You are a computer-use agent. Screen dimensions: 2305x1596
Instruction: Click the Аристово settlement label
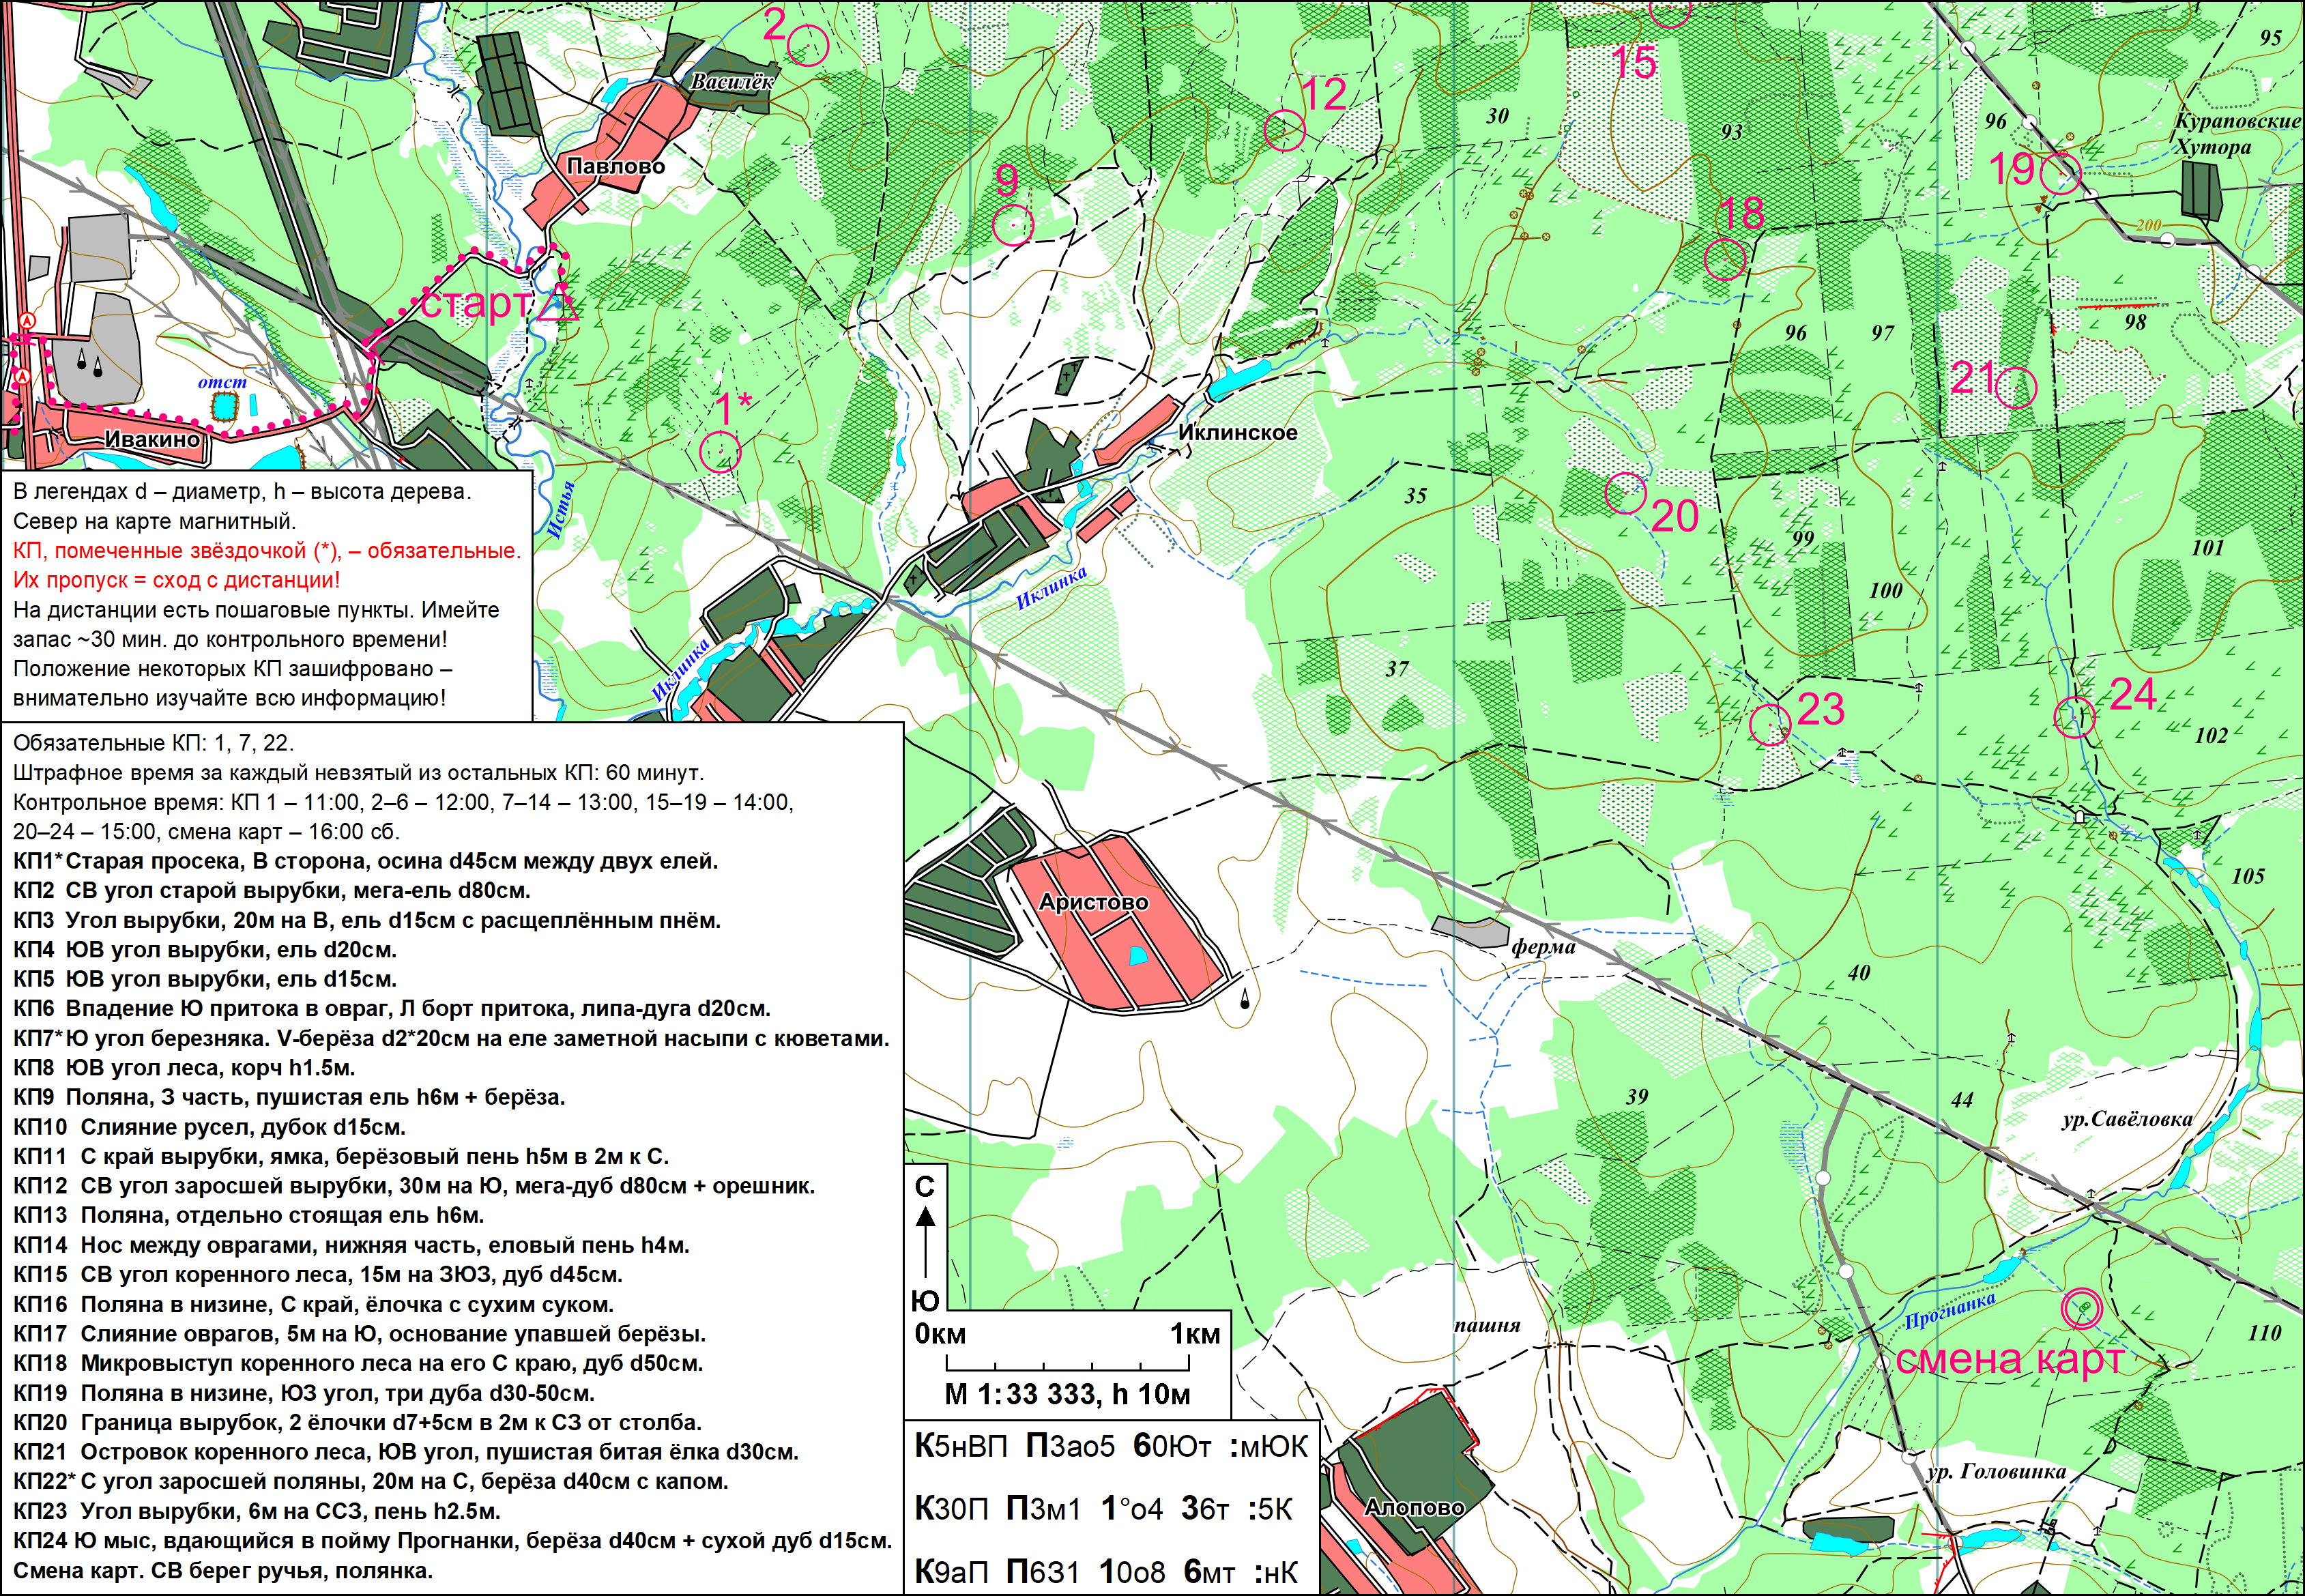(x=1093, y=902)
